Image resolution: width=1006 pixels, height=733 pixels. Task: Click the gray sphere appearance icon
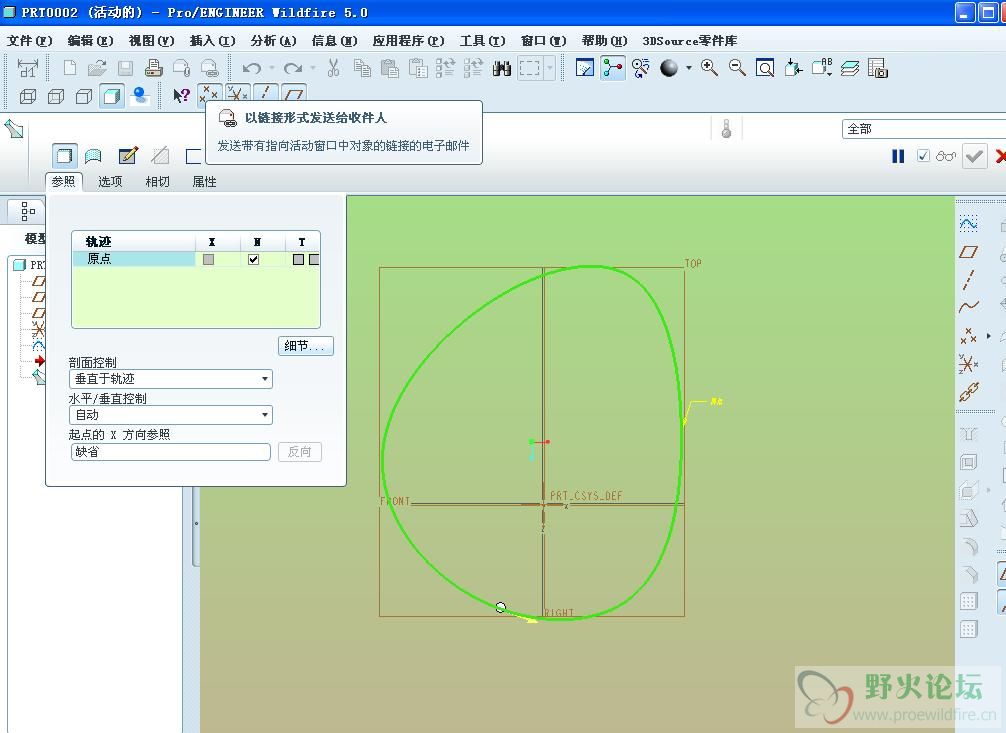click(669, 67)
